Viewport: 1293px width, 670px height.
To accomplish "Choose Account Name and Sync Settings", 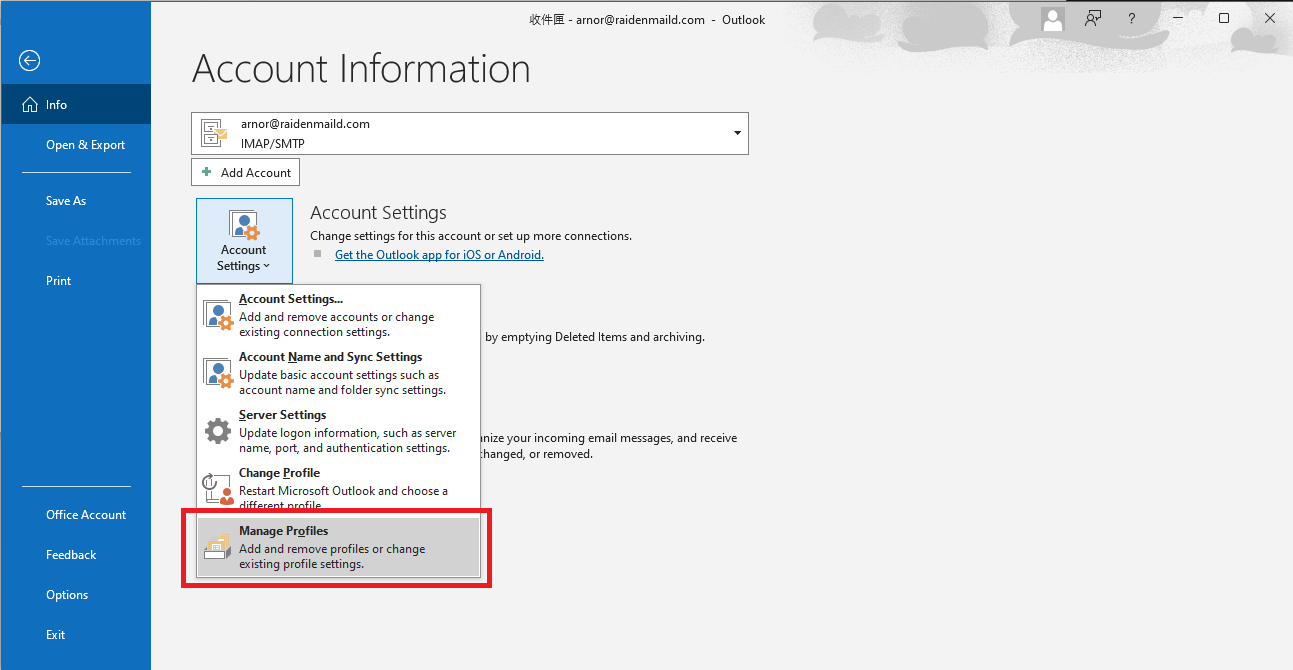I will [x=338, y=373].
